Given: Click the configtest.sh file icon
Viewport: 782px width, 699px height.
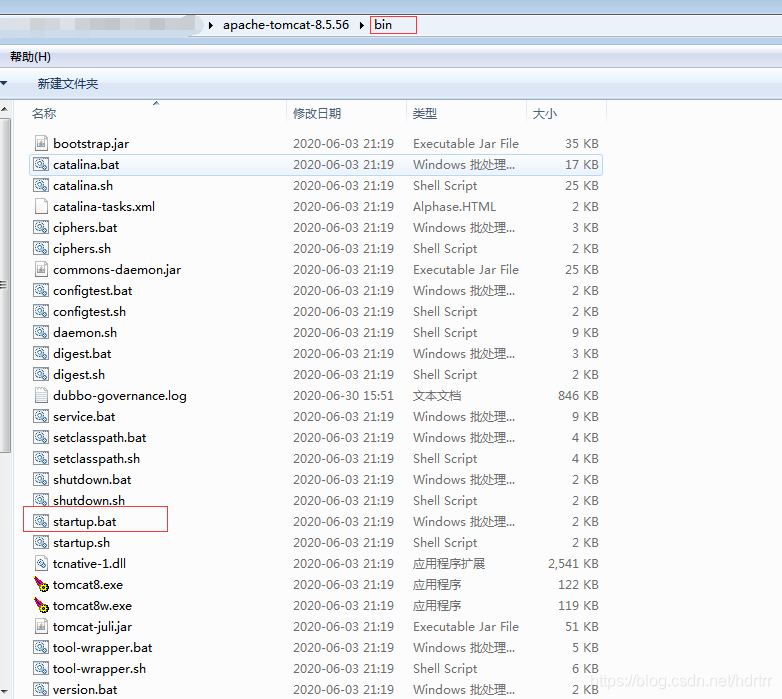Looking at the screenshot, I should (41, 311).
